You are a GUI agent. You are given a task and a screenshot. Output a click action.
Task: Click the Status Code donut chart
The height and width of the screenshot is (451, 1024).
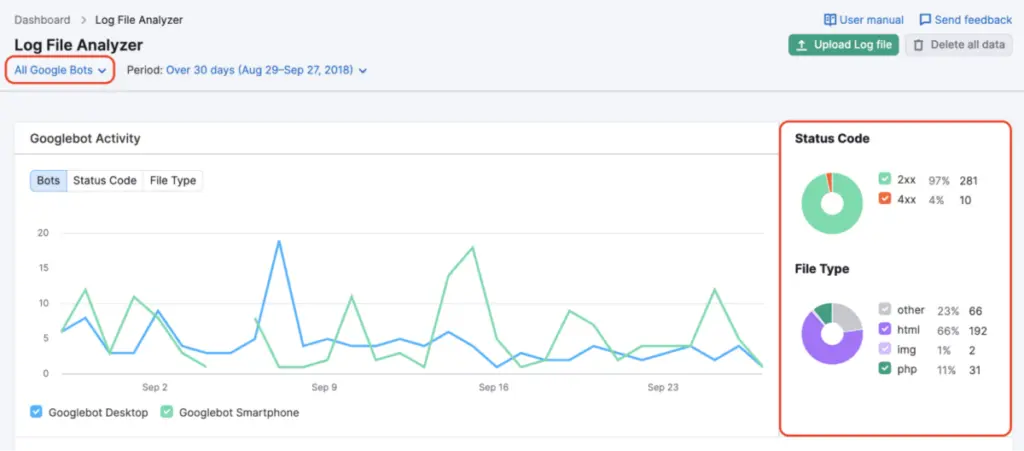[x=830, y=203]
